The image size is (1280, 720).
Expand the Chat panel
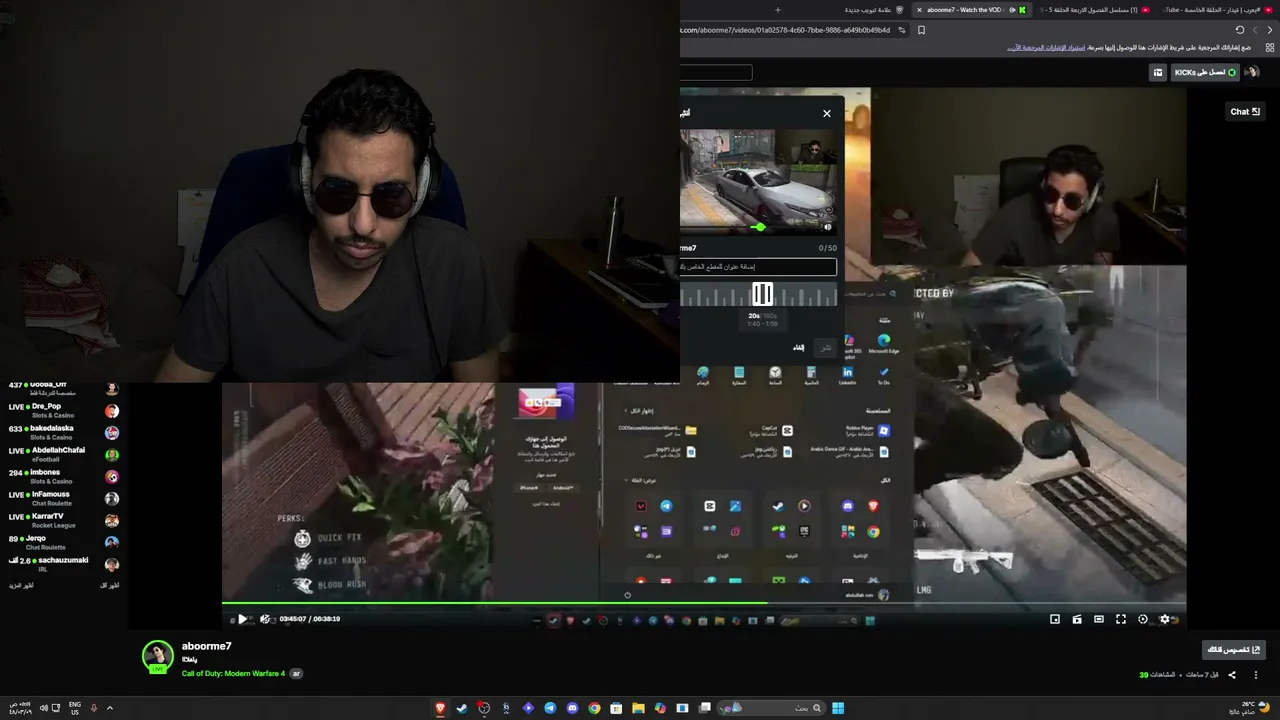click(1245, 112)
